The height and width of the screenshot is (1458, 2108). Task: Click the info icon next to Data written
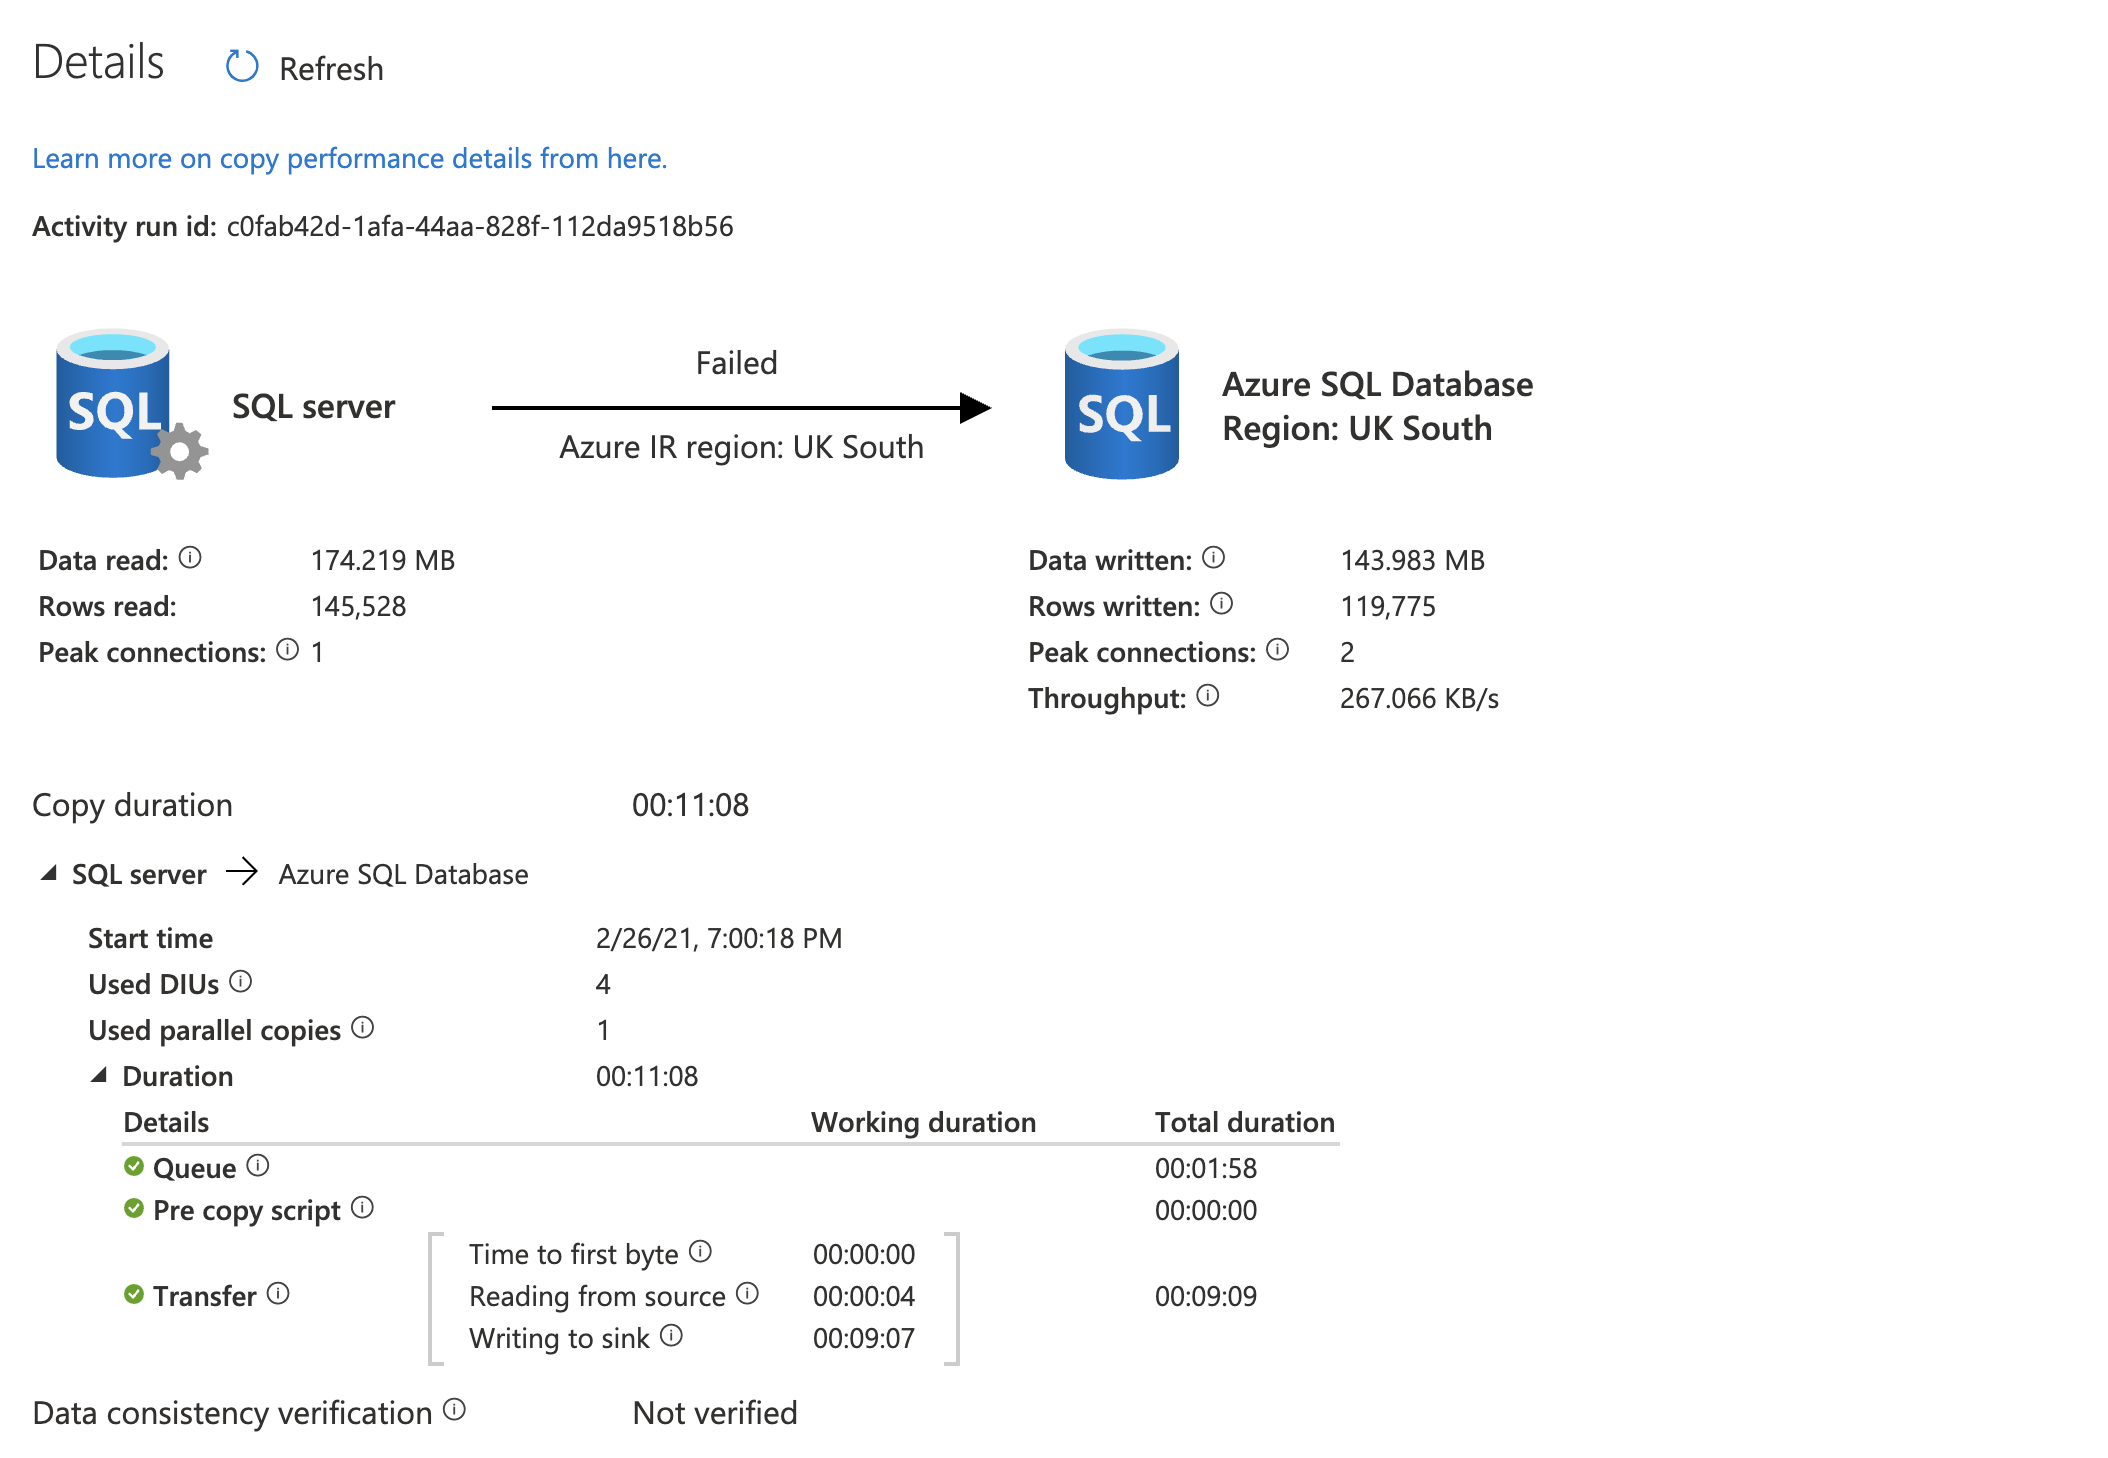click(x=1213, y=558)
